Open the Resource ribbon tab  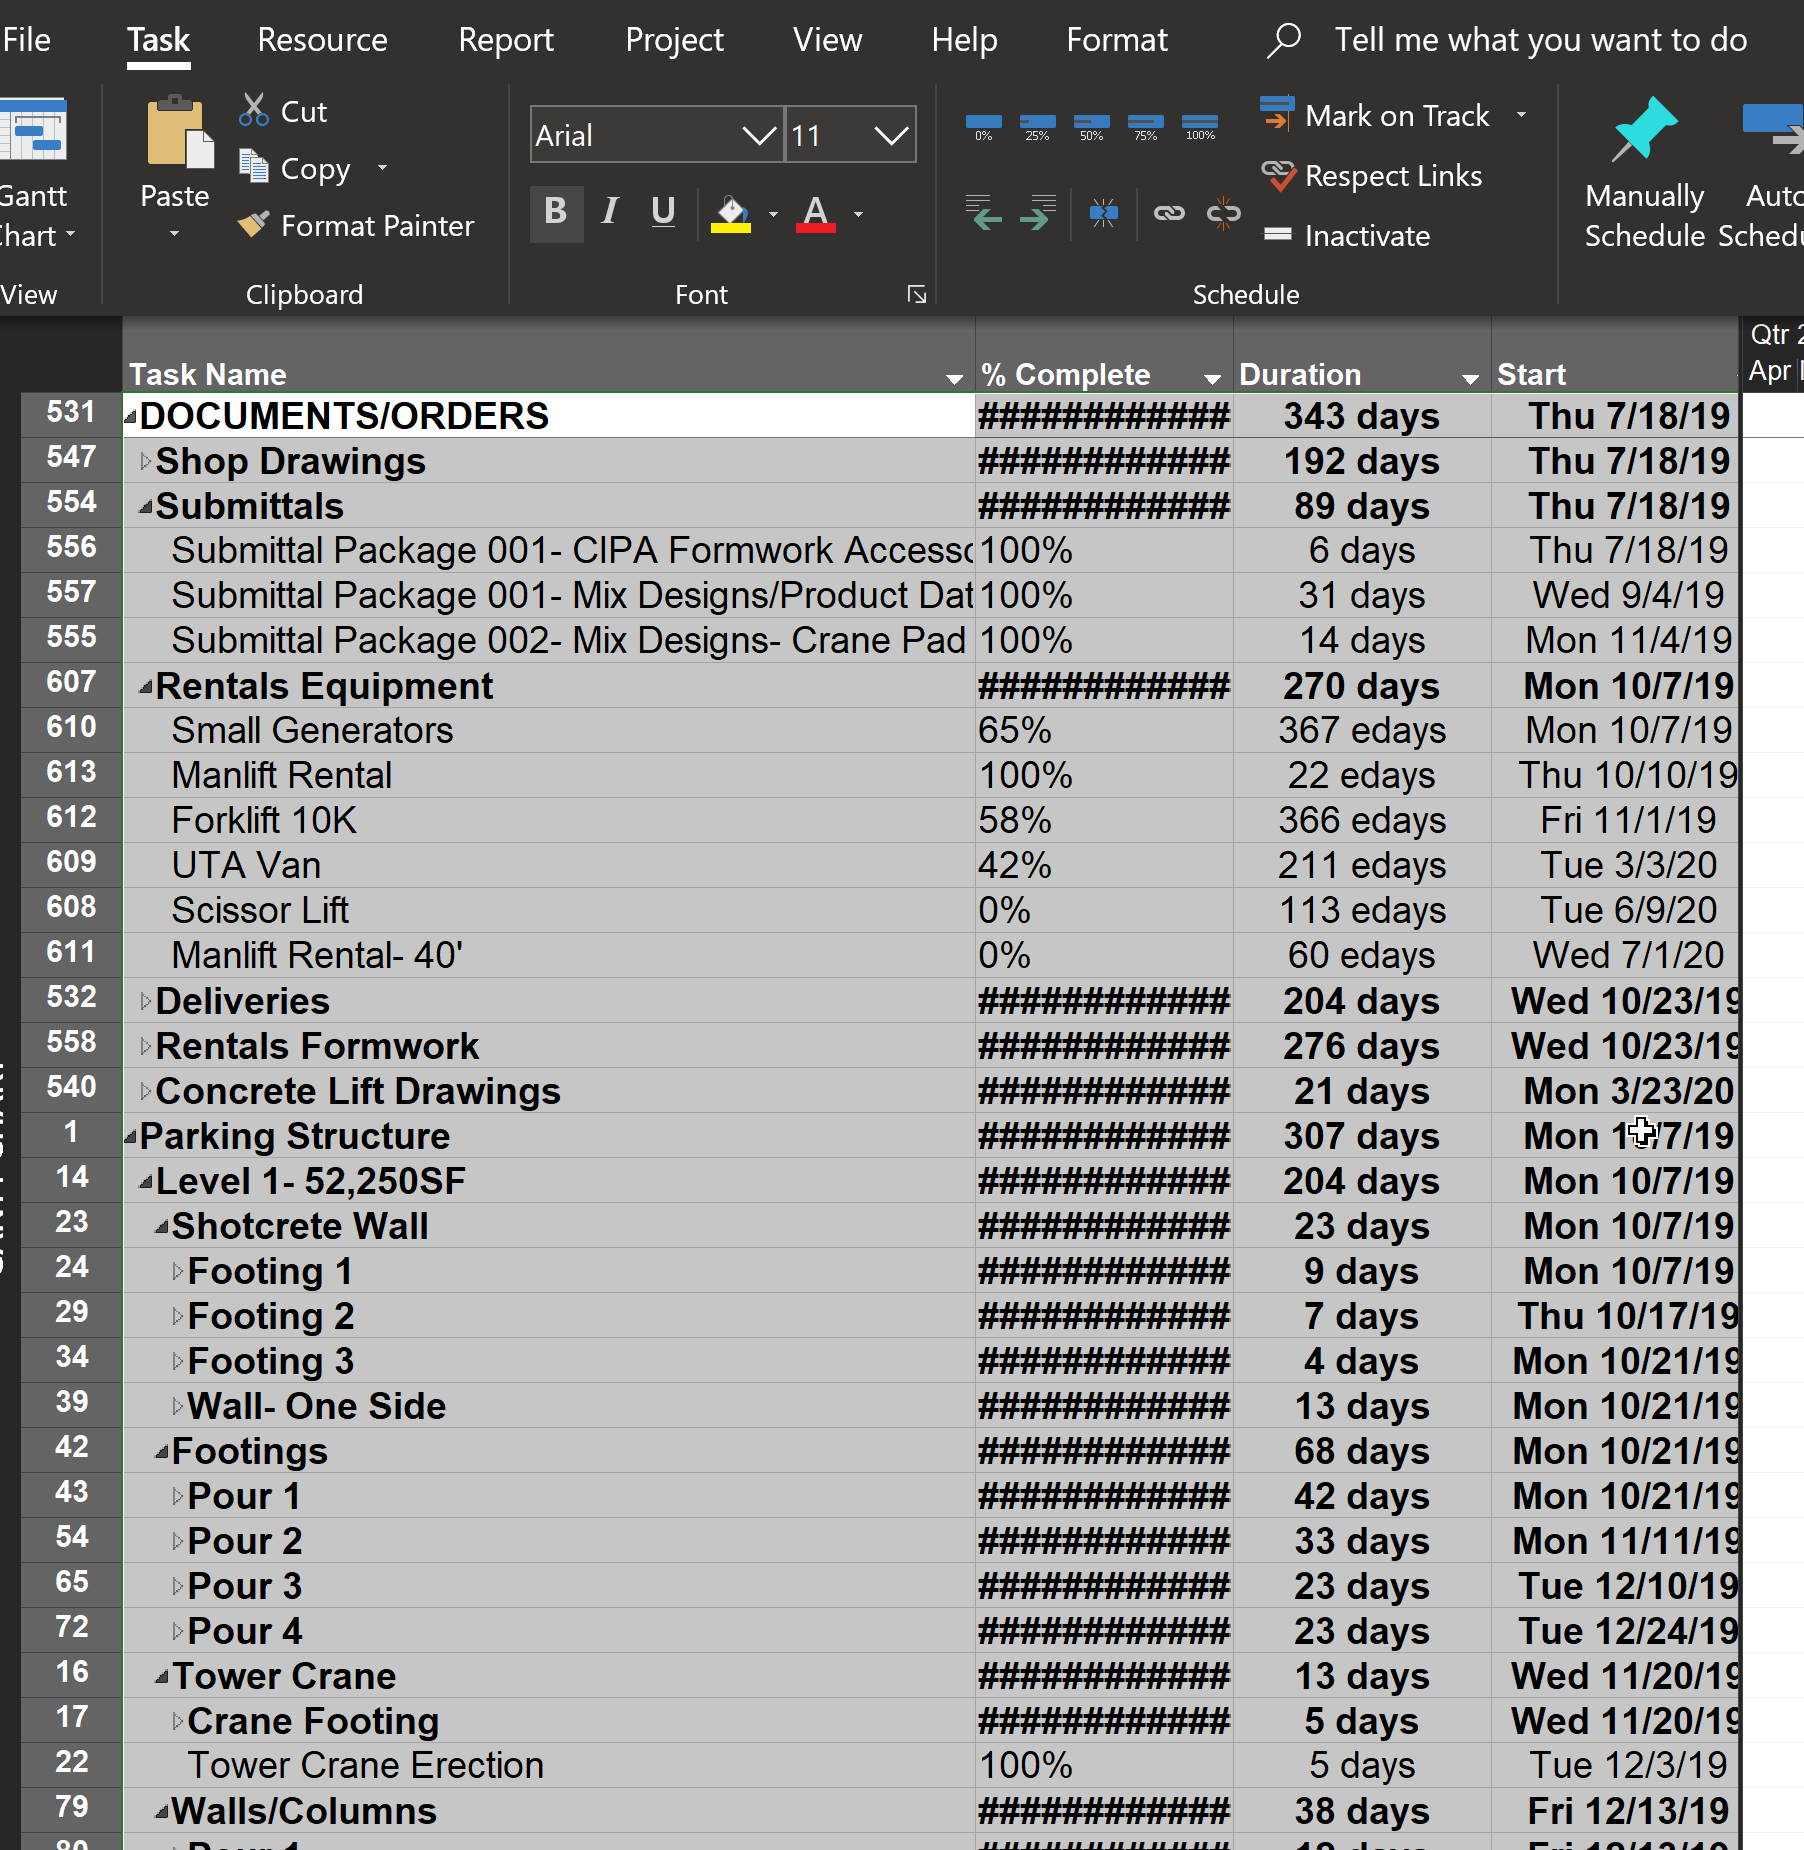pyautogui.click(x=322, y=40)
